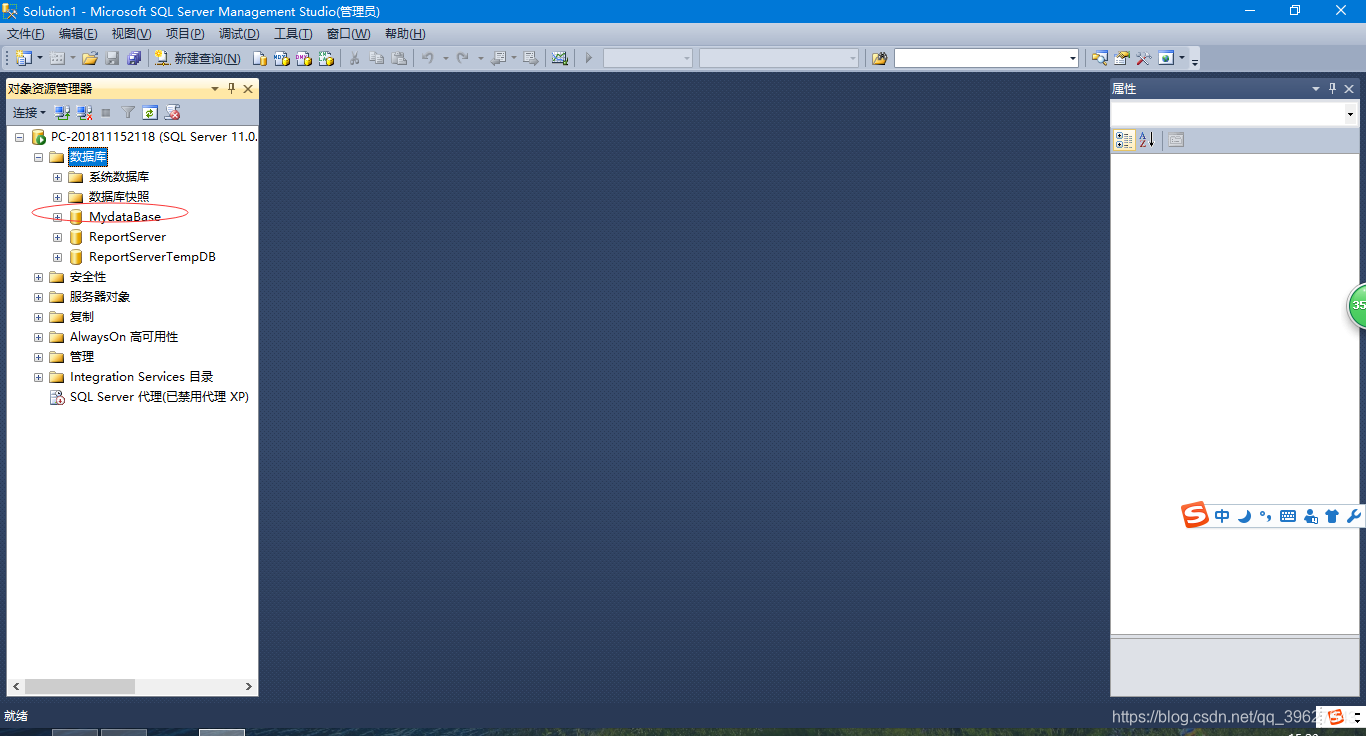The image size is (1366, 736).
Task: Click the Save All toolbar icon
Action: click(134, 58)
